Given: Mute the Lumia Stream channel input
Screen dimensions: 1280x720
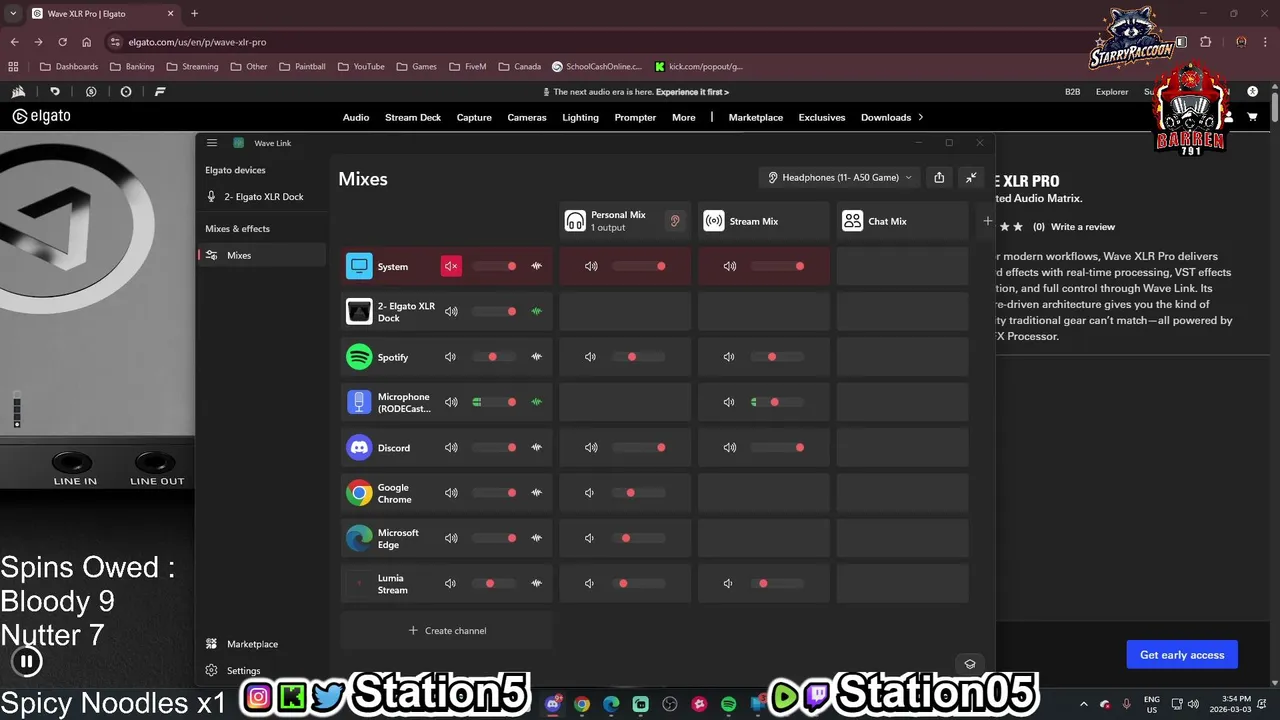Looking at the screenshot, I should [x=451, y=584].
